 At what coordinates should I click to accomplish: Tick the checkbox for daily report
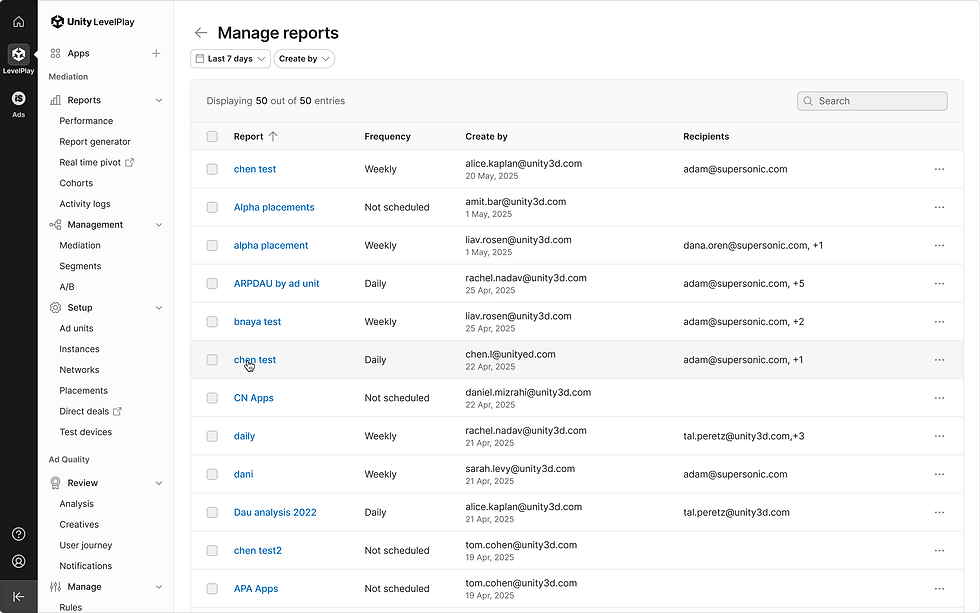212,436
